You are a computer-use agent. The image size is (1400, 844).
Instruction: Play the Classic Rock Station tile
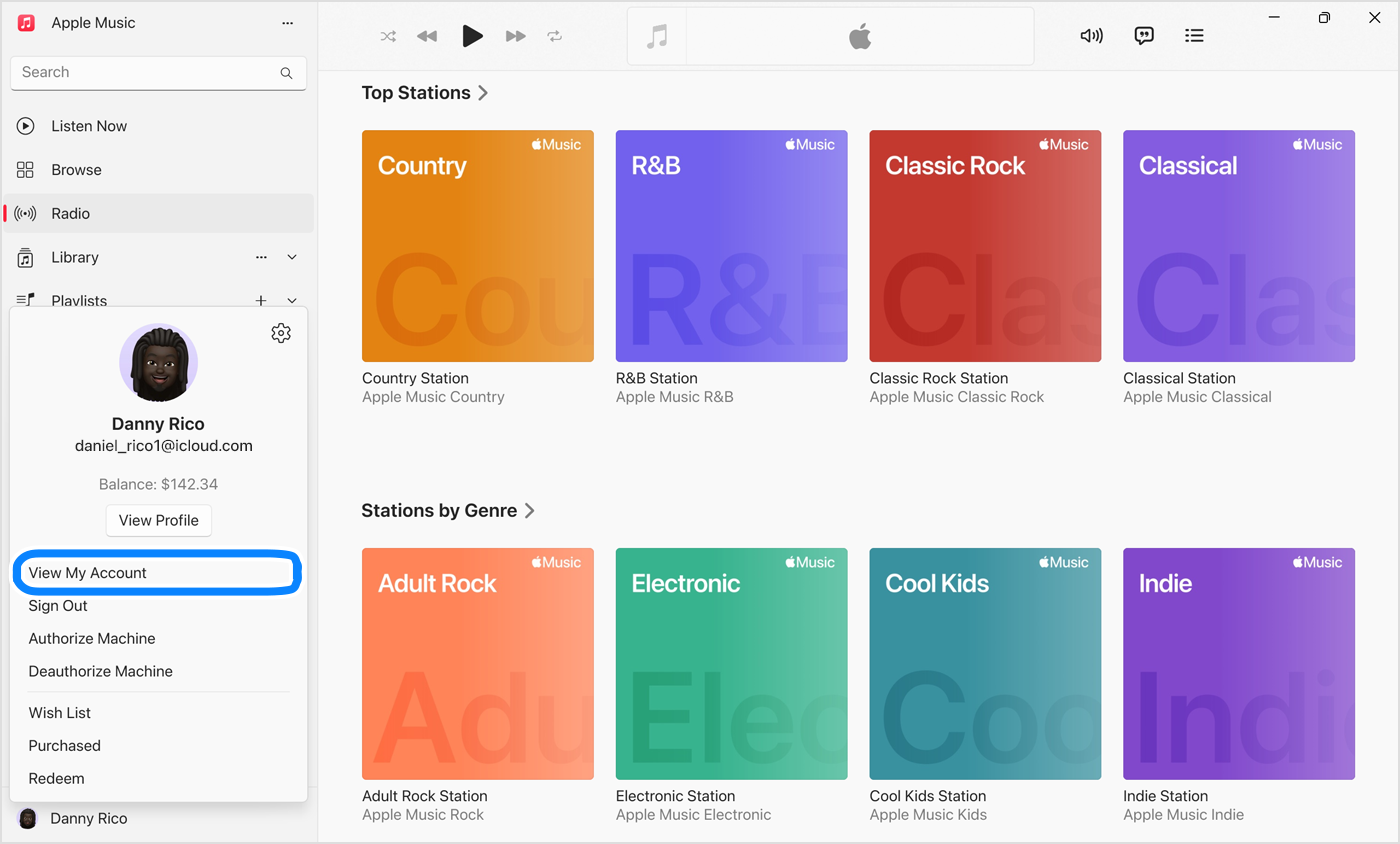(985, 246)
